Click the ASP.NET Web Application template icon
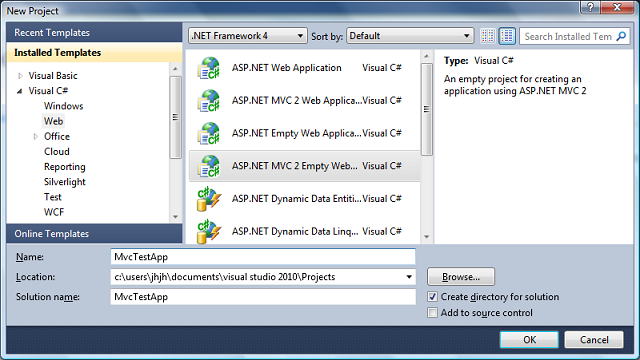Image resolution: width=640 pixels, height=360 pixels. pos(209,68)
